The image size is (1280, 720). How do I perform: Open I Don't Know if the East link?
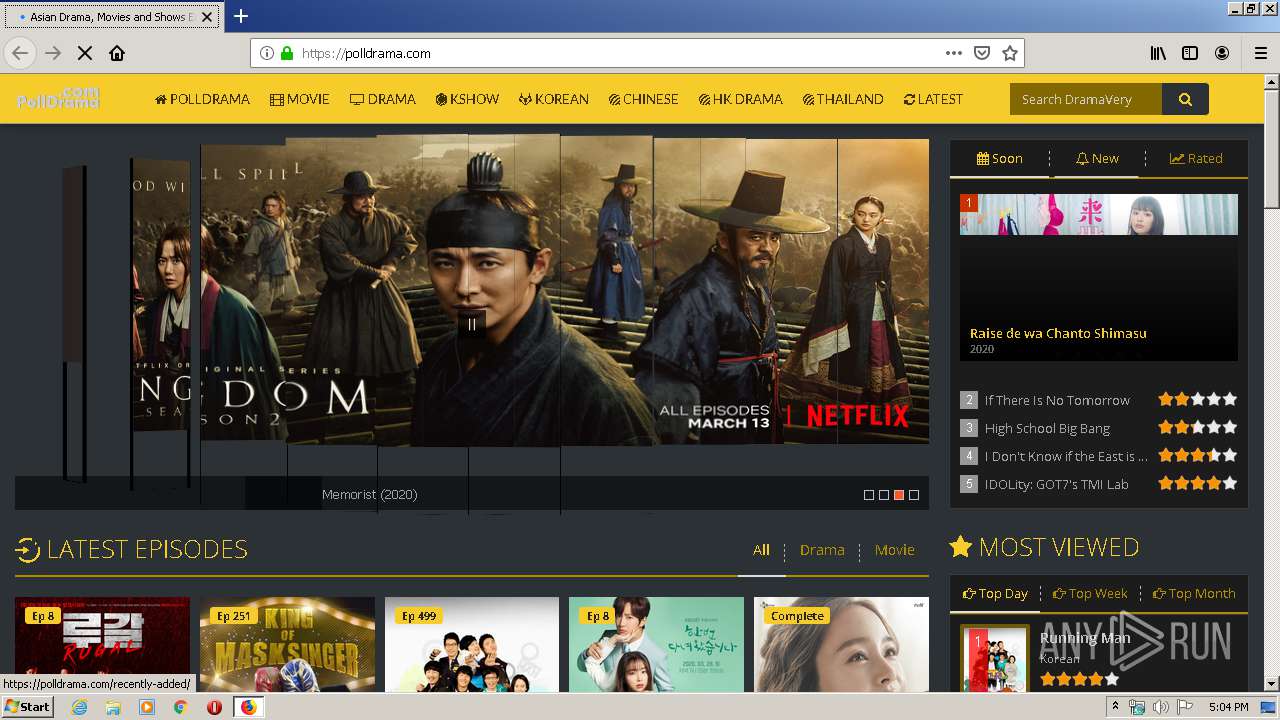pyautogui.click(x=1066, y=456)
